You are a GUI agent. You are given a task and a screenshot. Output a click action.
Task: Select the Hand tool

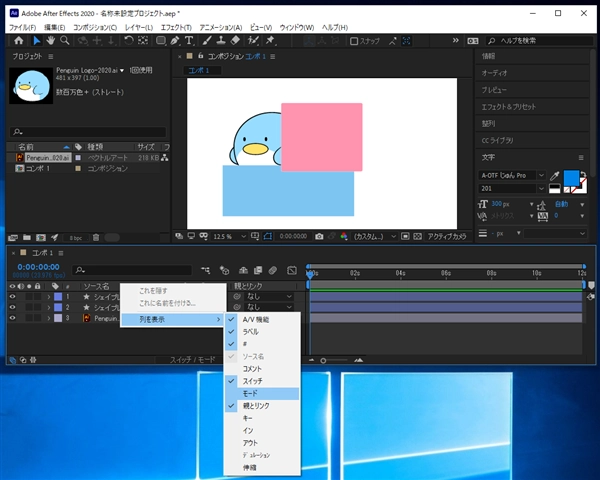[51, 41]
